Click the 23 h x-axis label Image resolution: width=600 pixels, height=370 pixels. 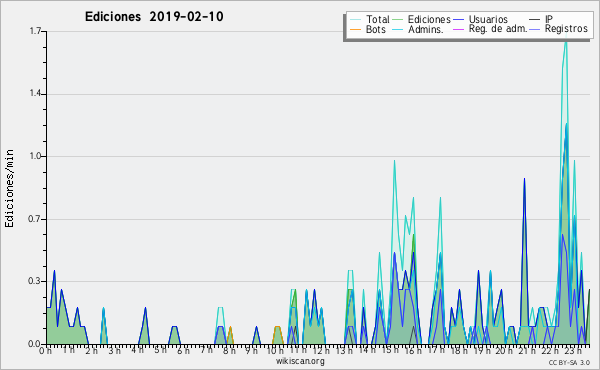pyautogui.click(x=573, y=350)
